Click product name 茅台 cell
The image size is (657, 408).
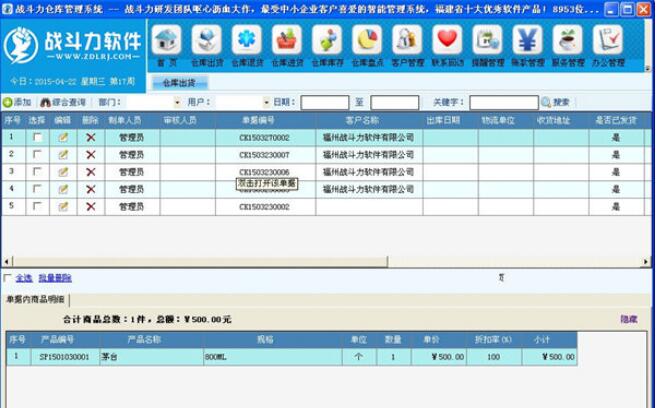point(151,357)
